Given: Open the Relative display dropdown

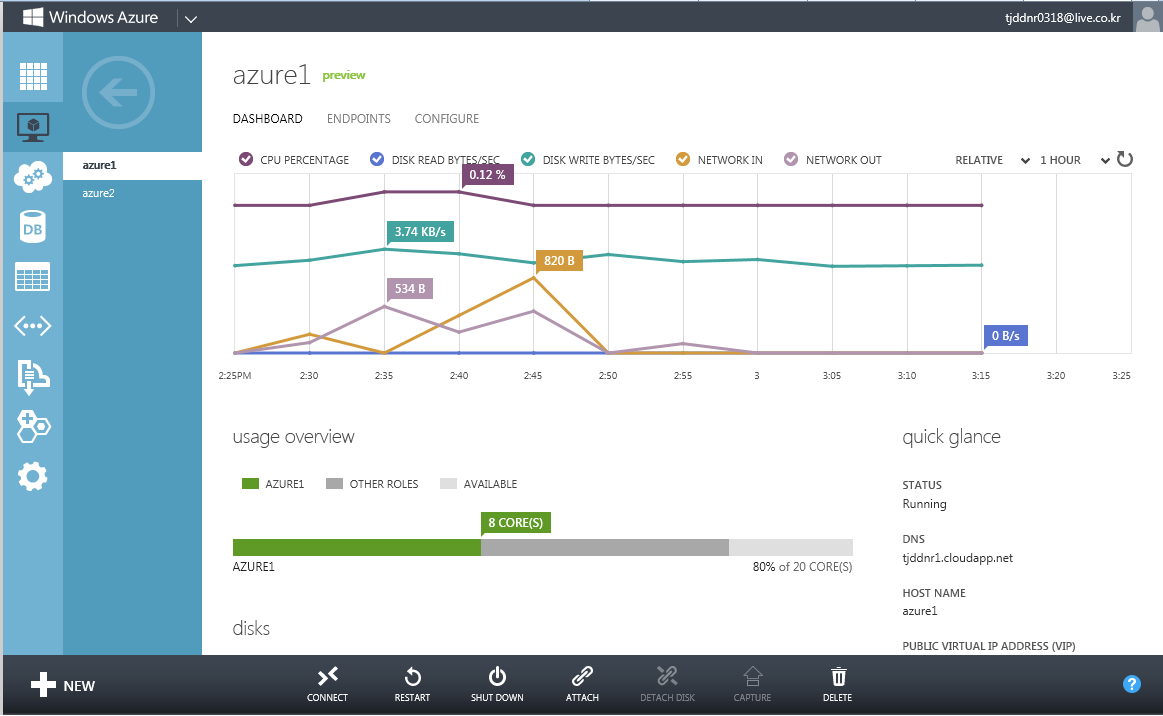Looking at the screenshot, I should 992,160.
